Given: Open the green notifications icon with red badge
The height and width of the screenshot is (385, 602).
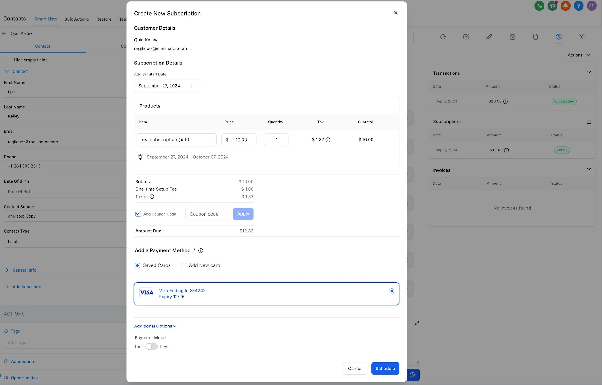Looking at the screenshot, I should [552, 6].
